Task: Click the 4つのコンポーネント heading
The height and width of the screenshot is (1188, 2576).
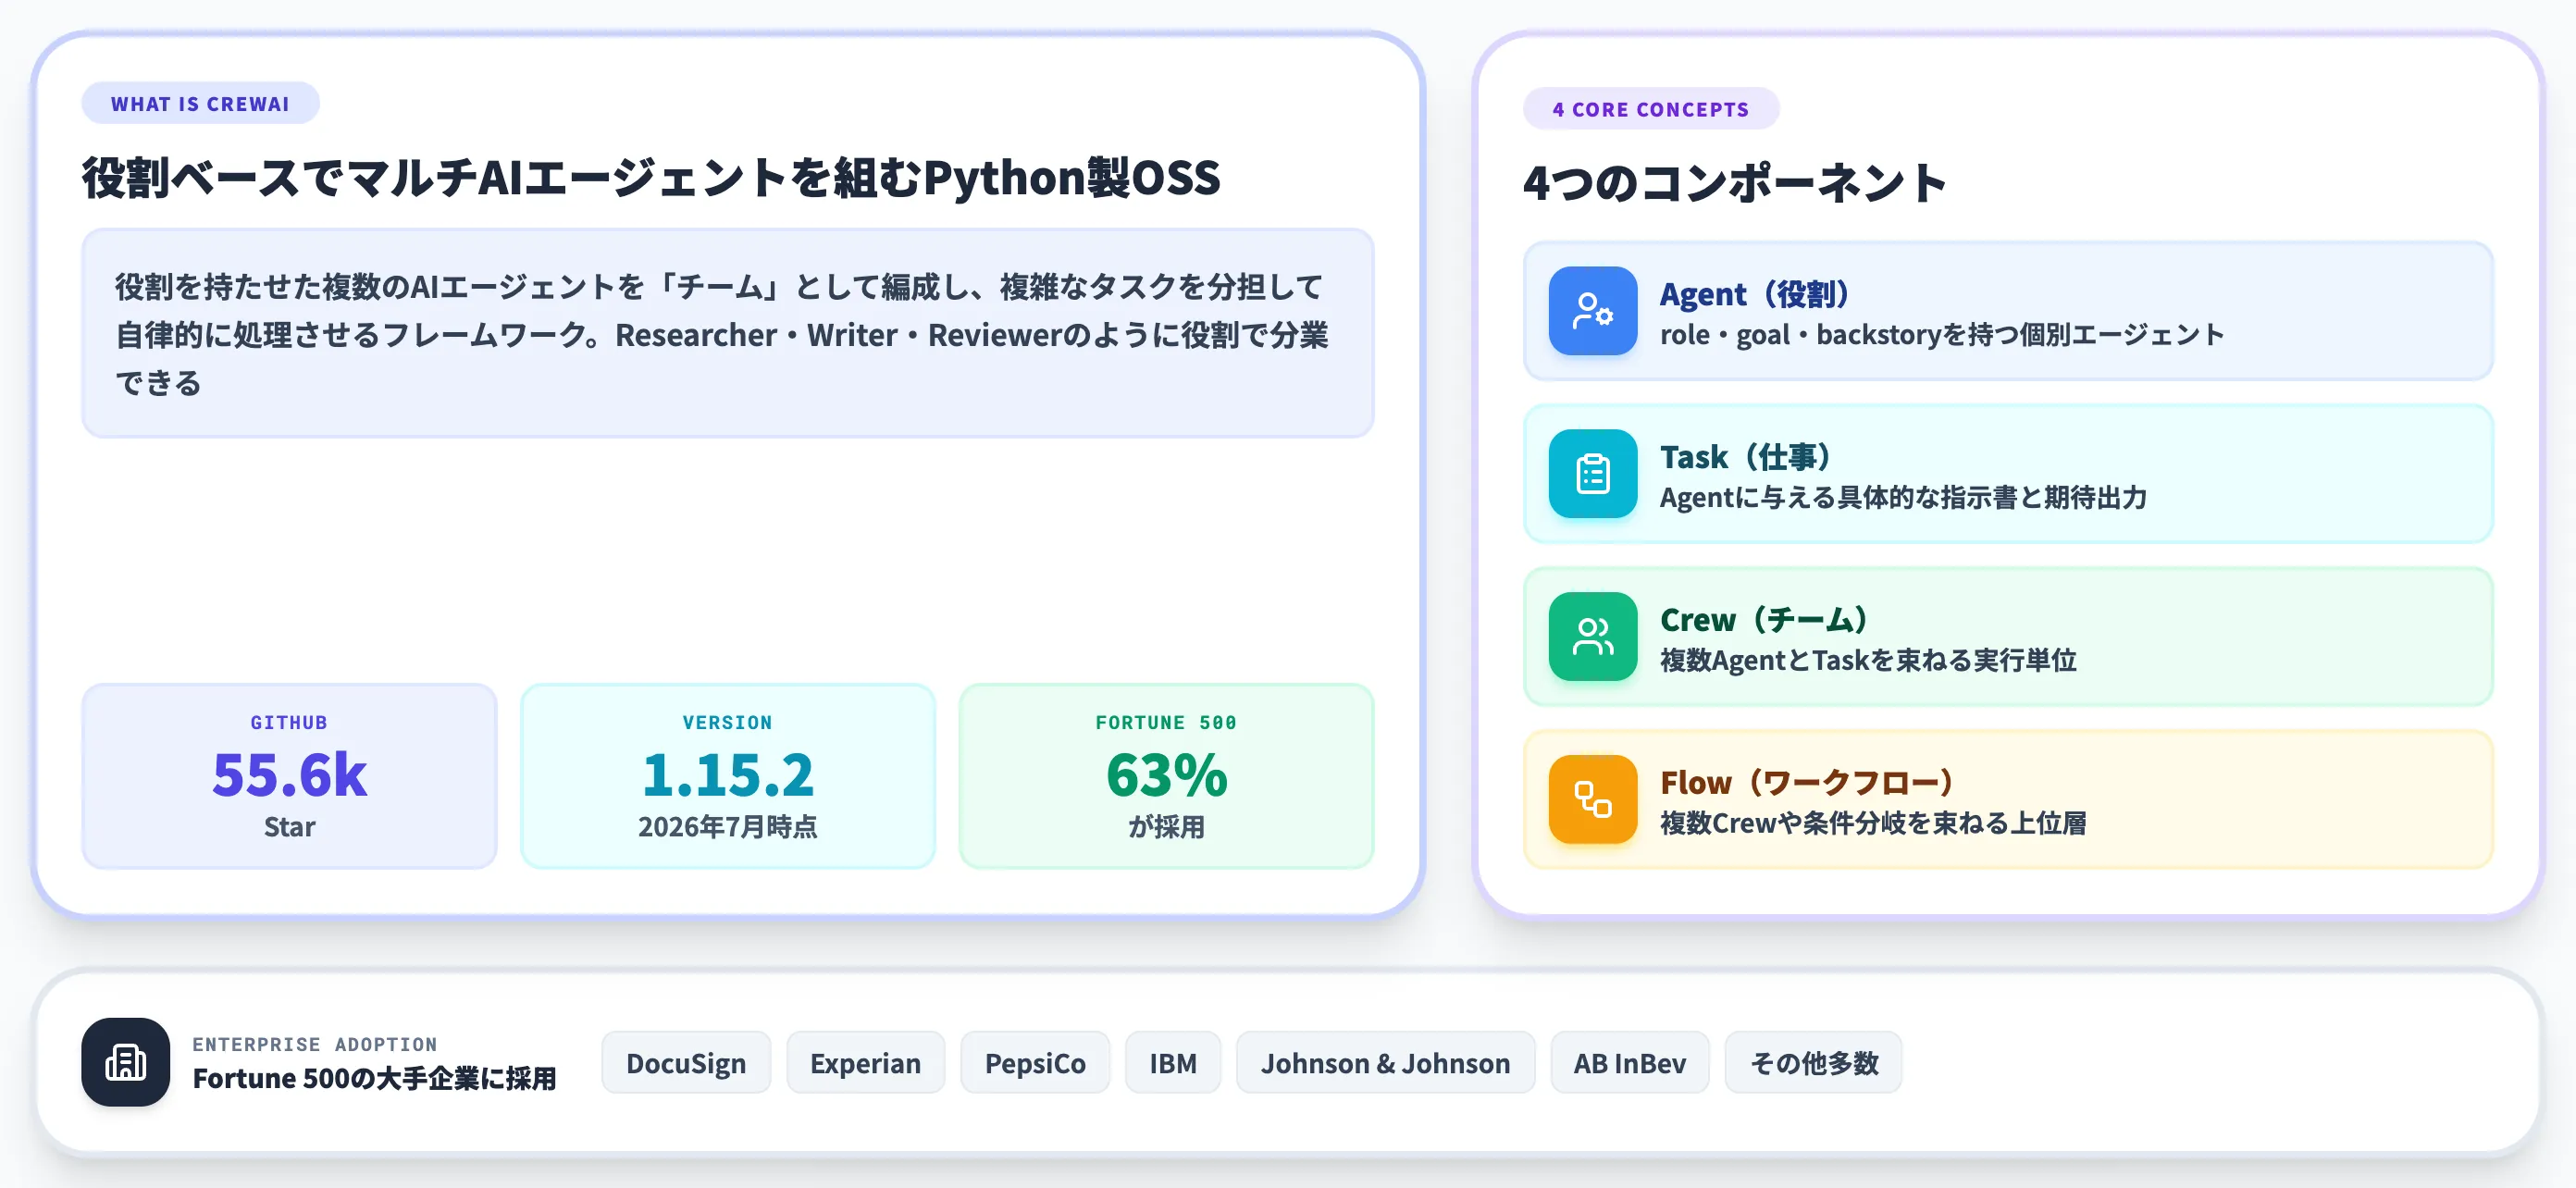Action: (1735, 182)
